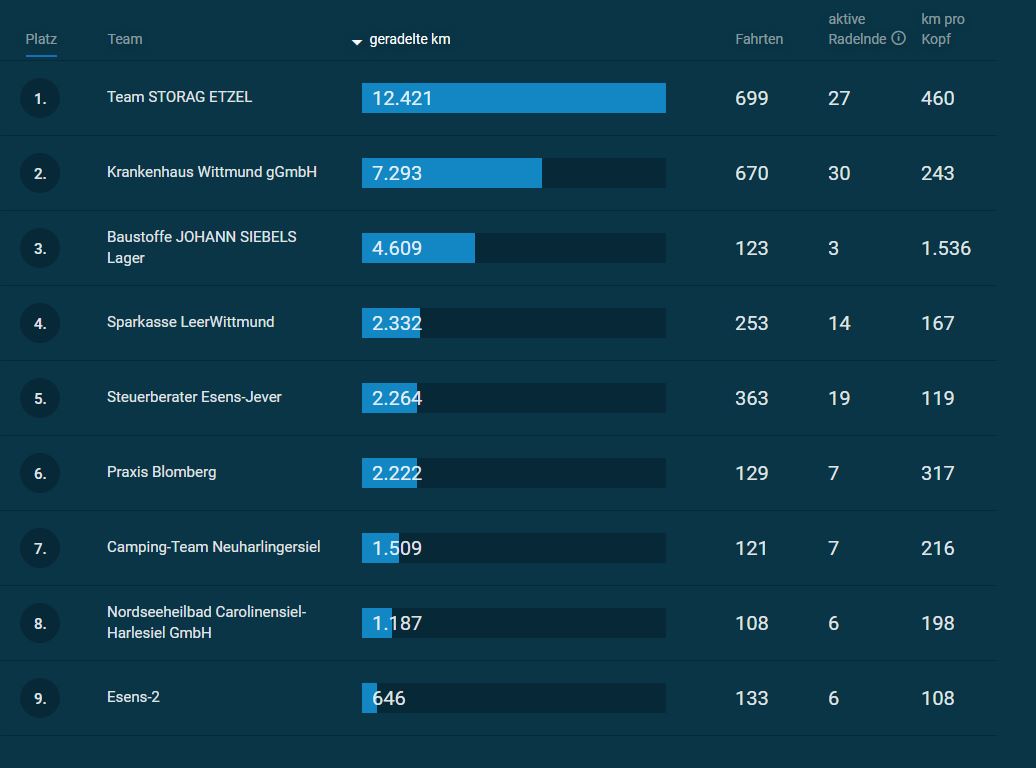Sort by km pro Kopf header
This screenshot has width=1036, height=768.
(942, 29)
